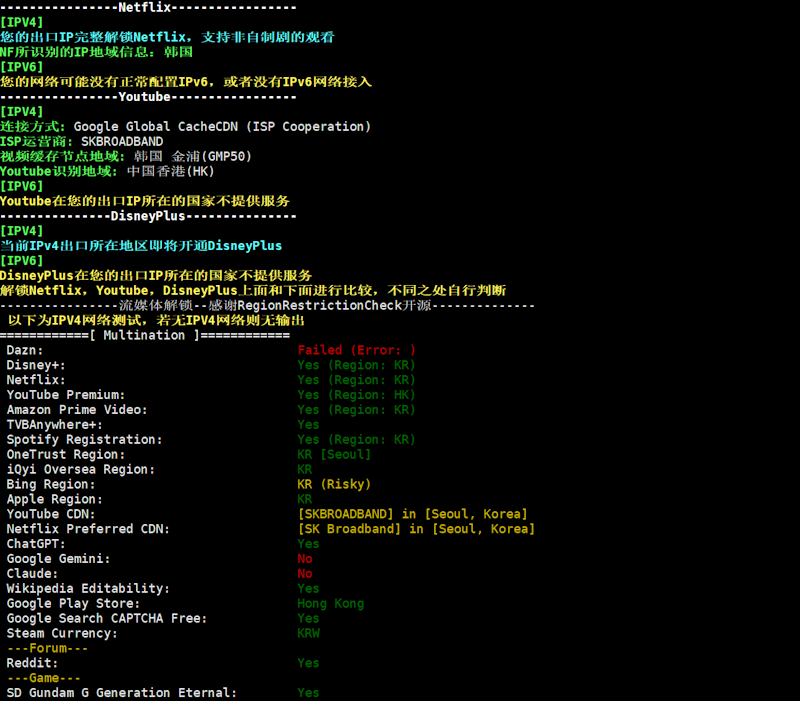Select '[SKBROADBAND] in [Seoul, Korea]' value

click(x=413, y=514)
